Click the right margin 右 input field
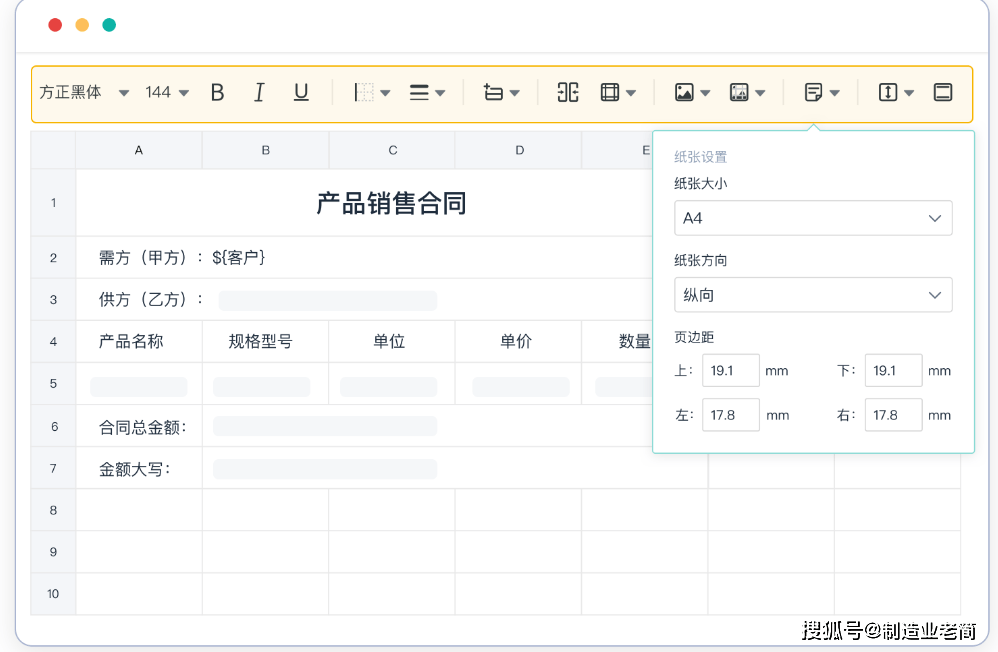 click(x=894, y=415)
